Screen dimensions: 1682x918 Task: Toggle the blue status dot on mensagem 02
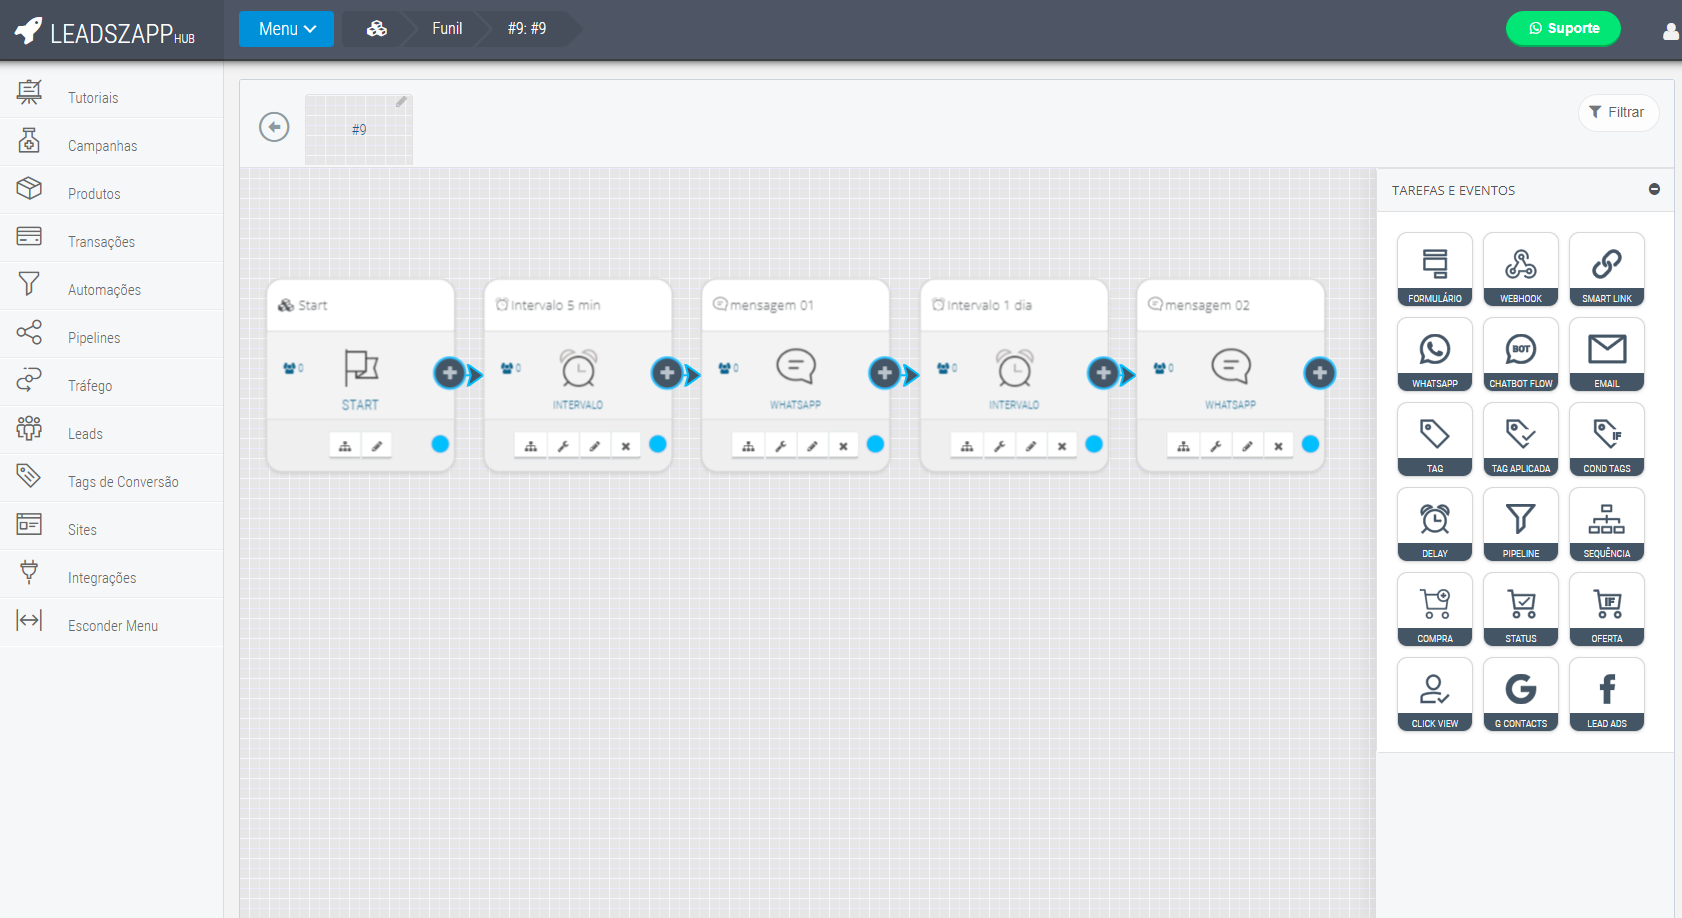1310,444
